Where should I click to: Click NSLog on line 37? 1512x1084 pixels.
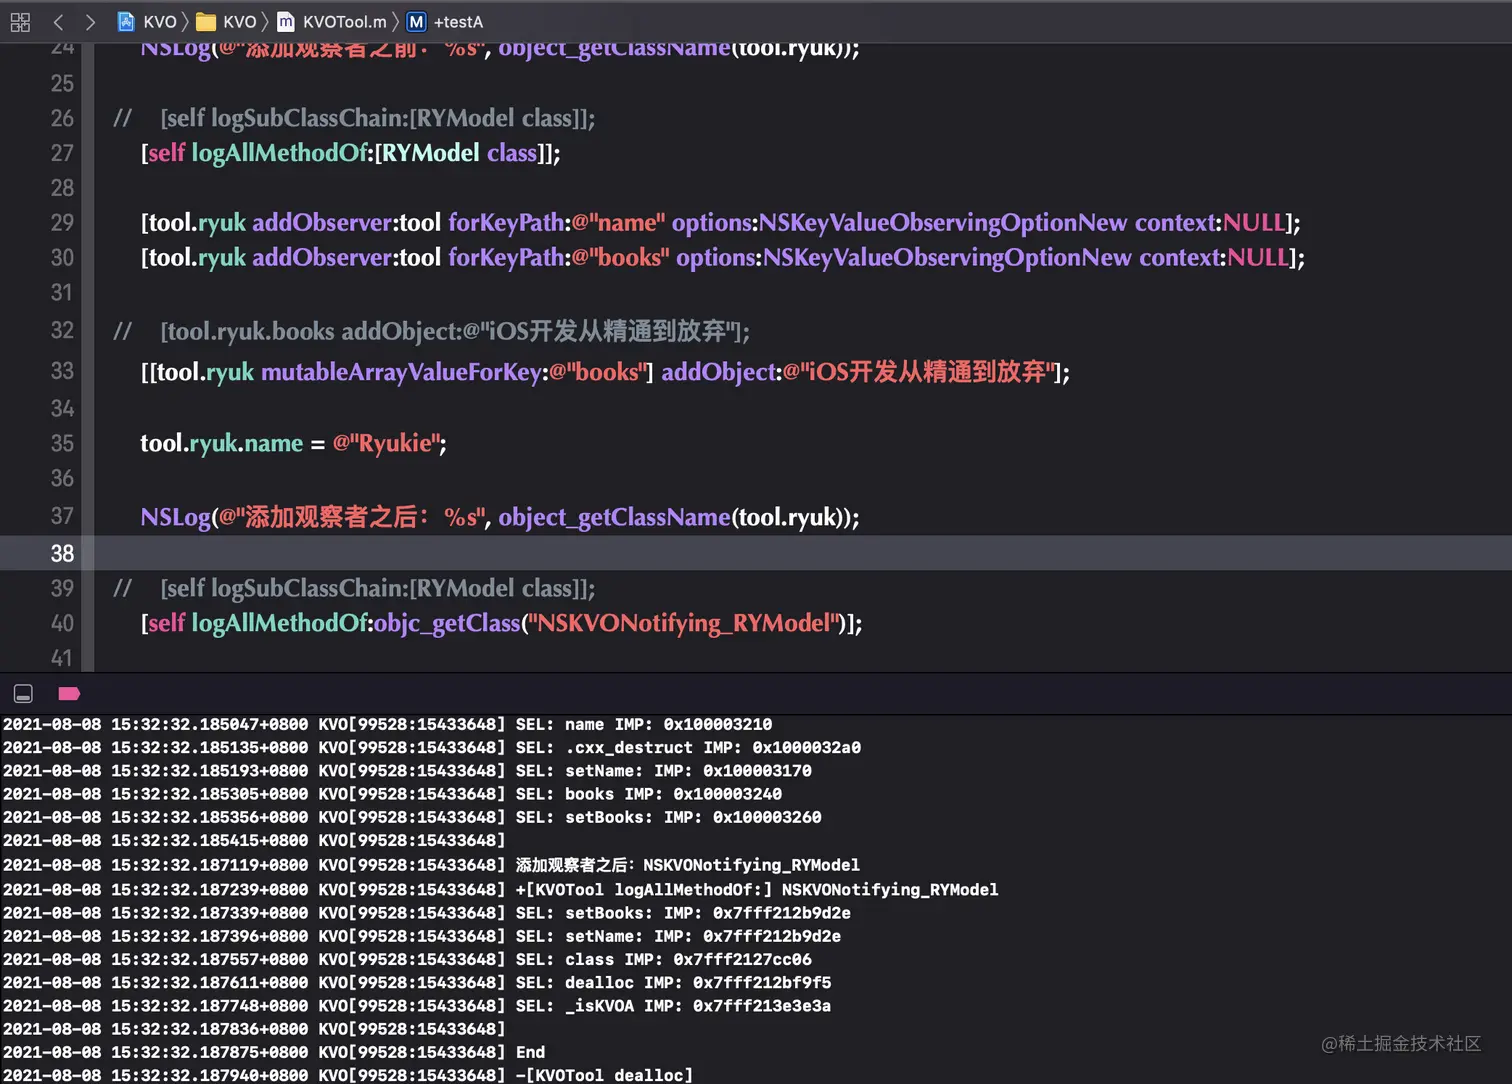[x=175, y=517]
